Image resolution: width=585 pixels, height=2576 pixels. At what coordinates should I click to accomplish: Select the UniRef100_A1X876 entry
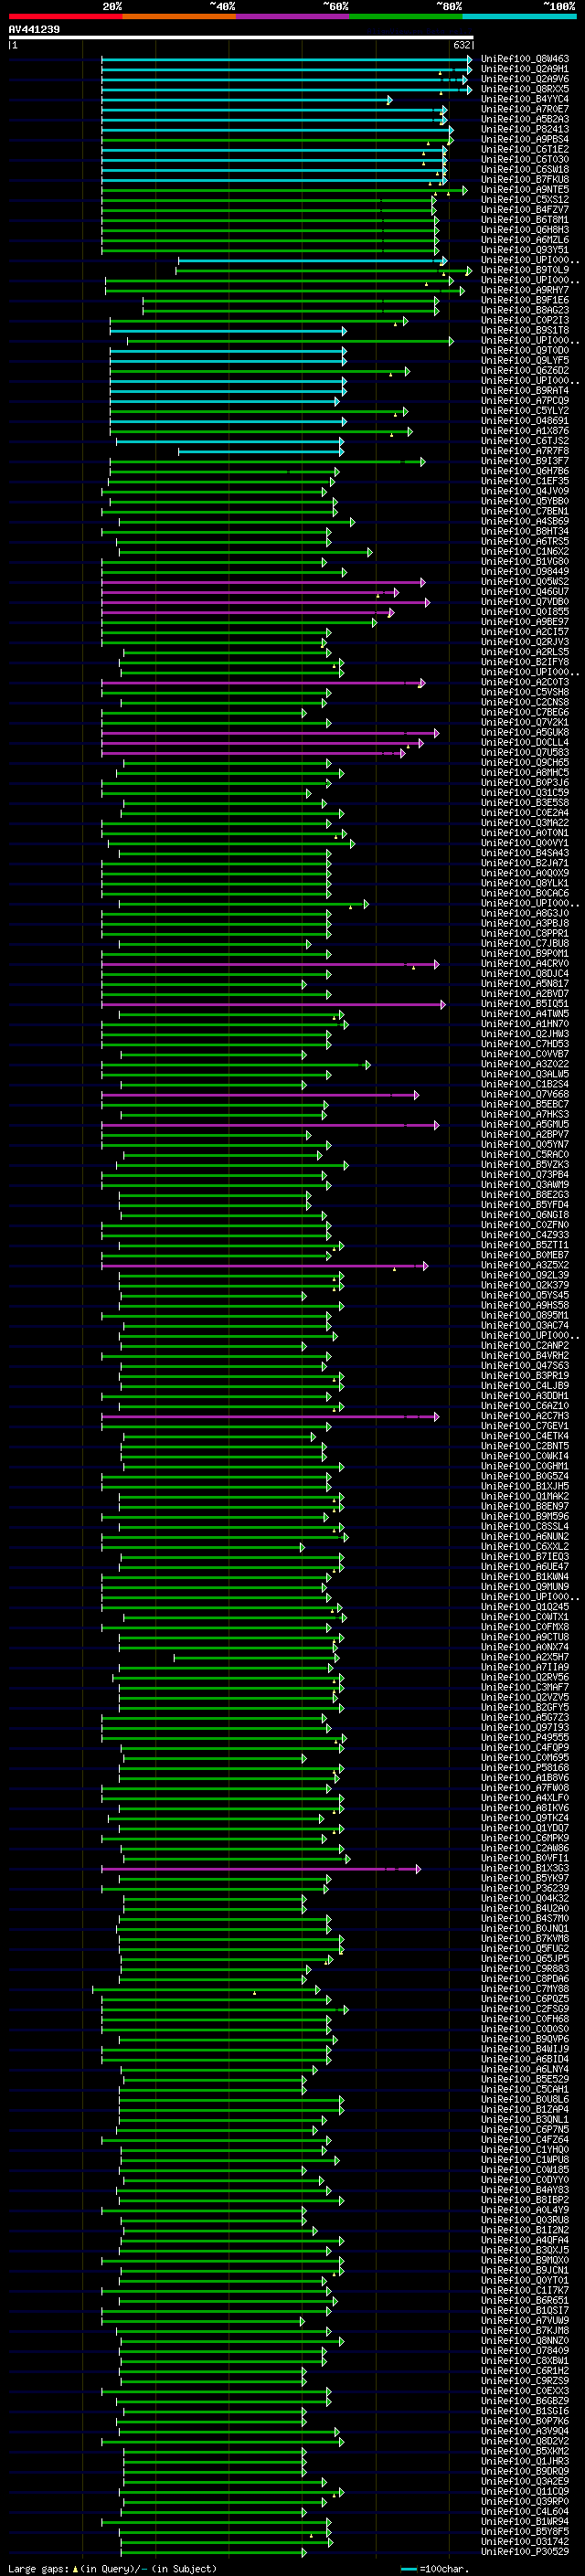tap(525, 431)
